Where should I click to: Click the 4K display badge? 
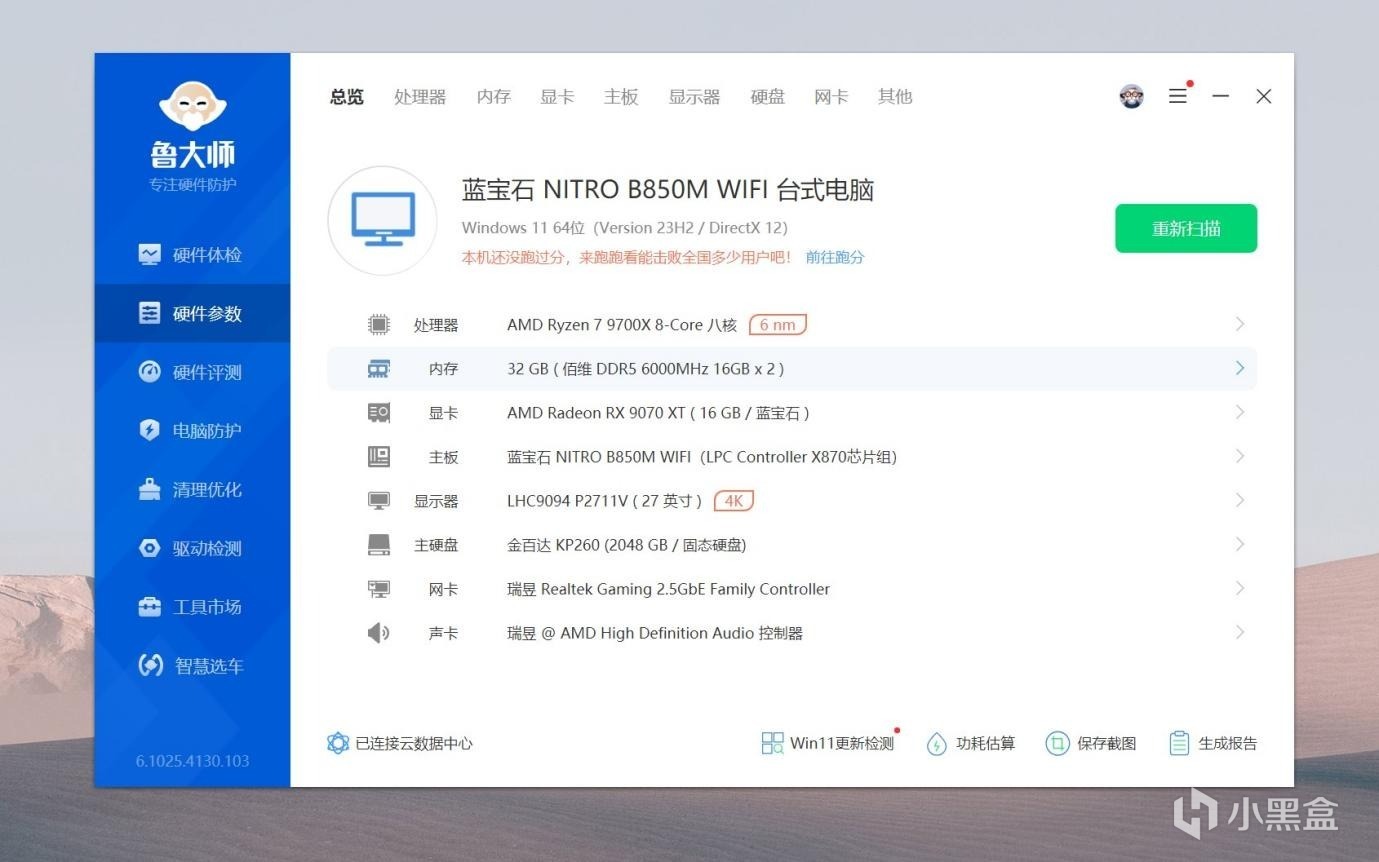(734, 500)
